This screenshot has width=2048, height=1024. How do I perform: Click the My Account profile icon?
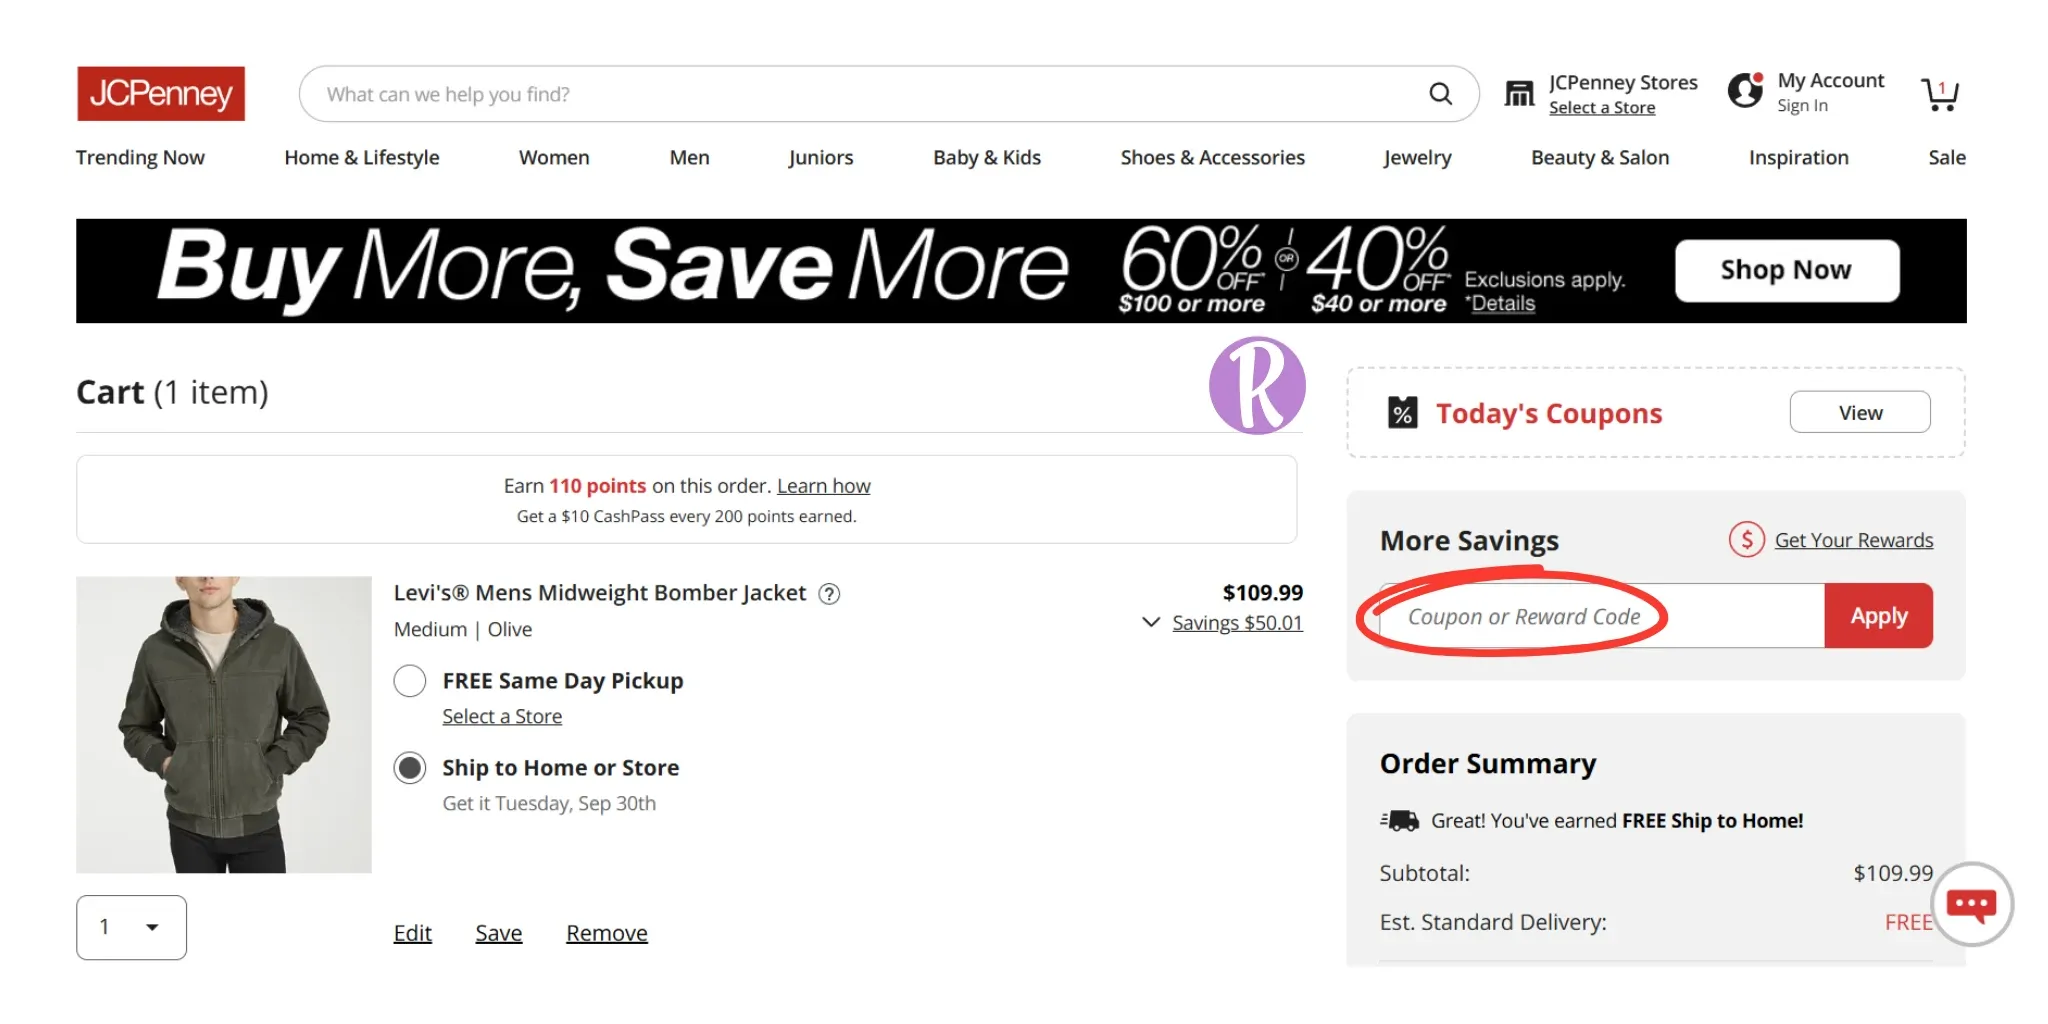click(x=1746, y=91)
